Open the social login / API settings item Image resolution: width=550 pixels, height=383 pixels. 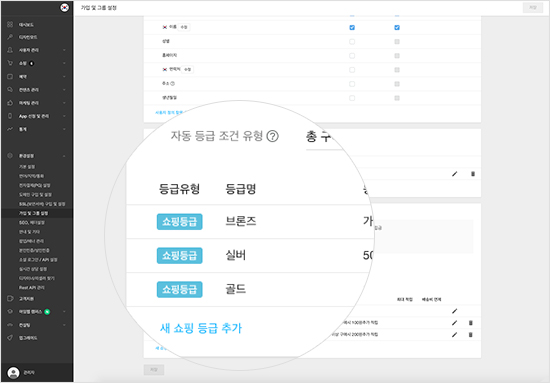[x=38, y=260]
